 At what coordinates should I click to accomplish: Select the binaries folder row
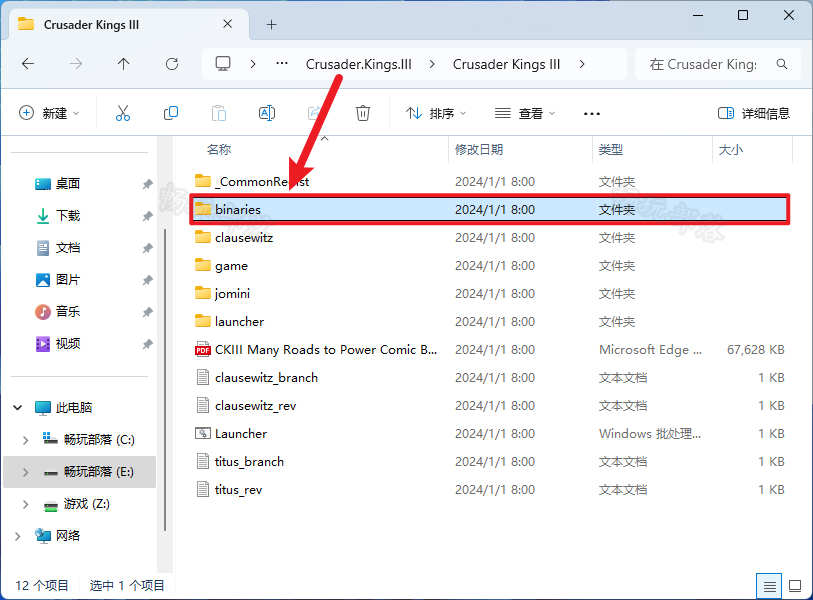(489, 210)
